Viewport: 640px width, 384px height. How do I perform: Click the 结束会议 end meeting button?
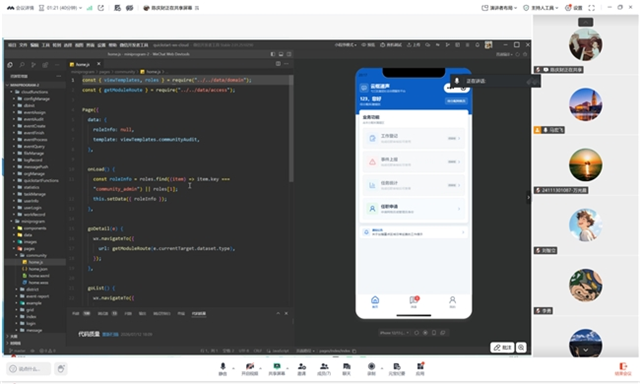click(x=622, y=369)
